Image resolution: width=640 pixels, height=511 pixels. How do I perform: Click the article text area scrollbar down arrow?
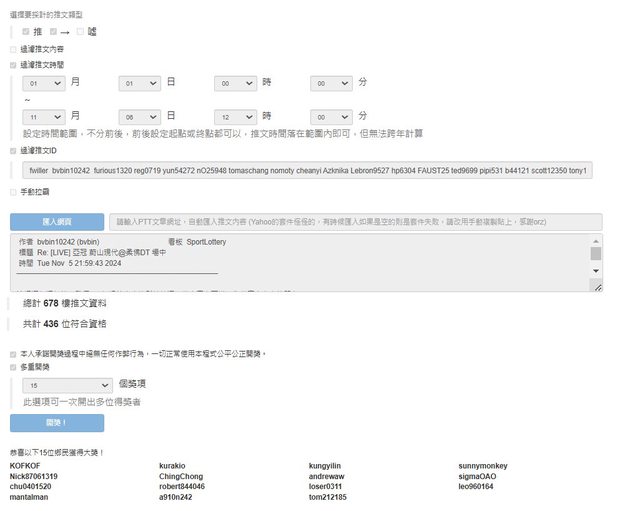coord(596,271)
